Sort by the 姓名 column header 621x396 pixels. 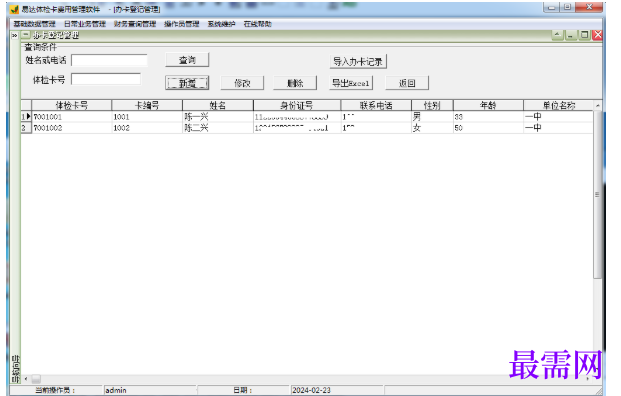[x=217, y=105]
